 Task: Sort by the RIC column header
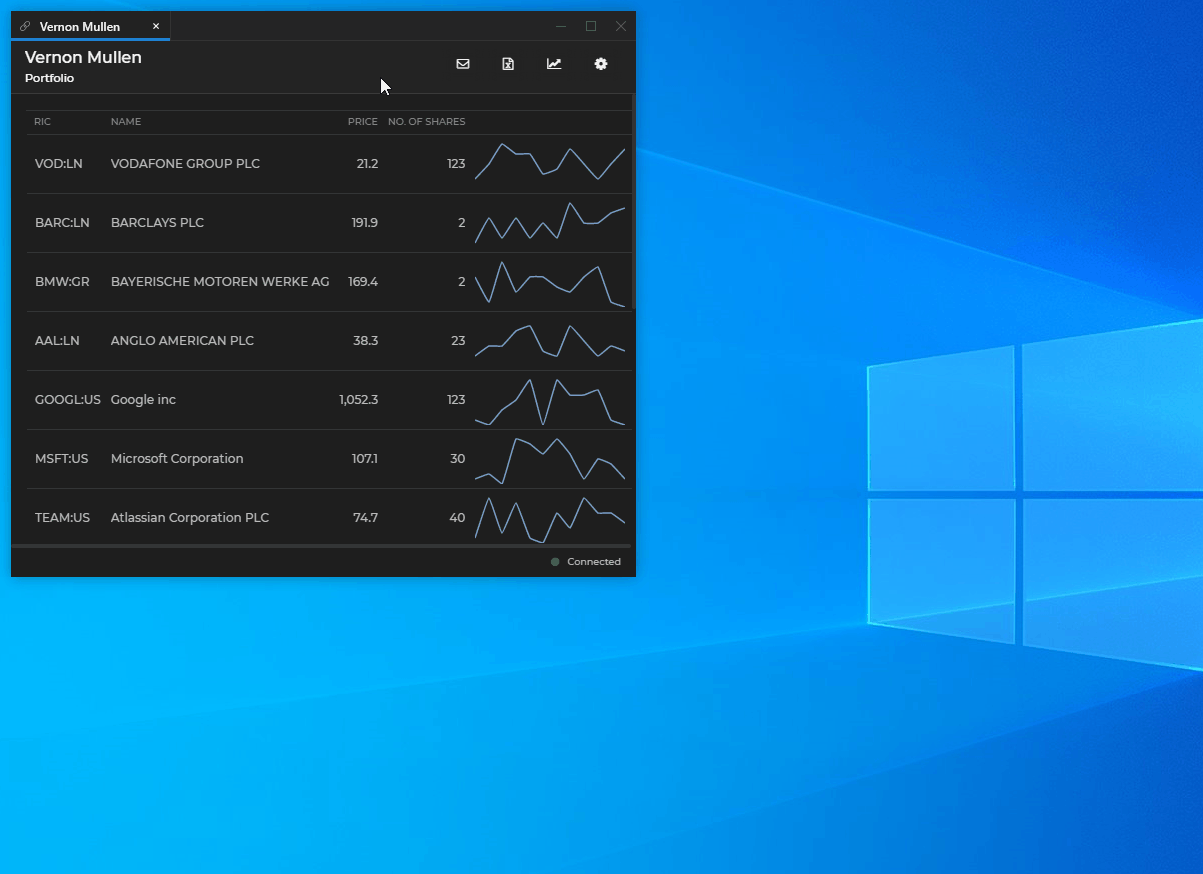pyautogui.click(x=42, y=122)
